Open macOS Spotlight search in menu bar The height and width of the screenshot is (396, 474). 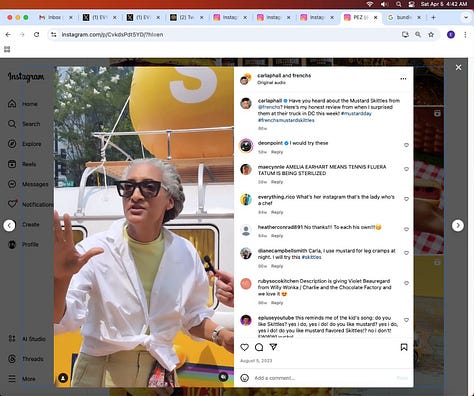coord(399,4)
